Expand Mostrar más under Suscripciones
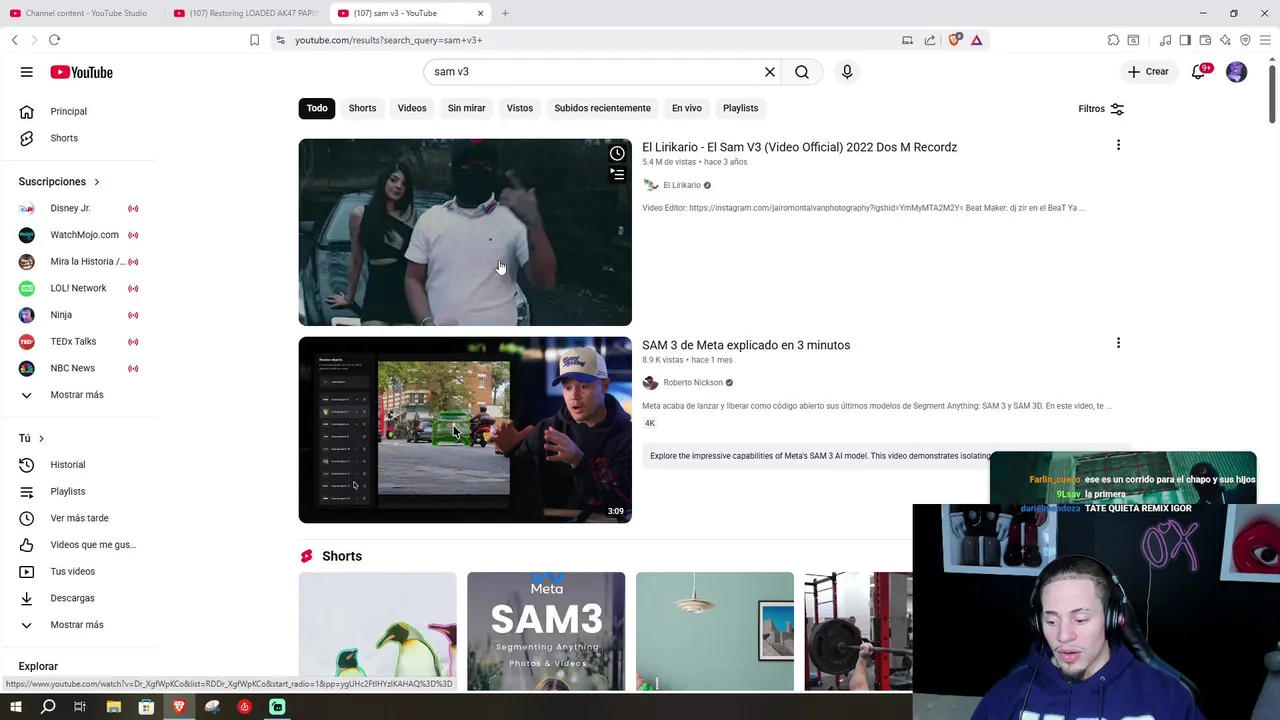The width and height of the screenshot is (1280, 720). [77, 395]
